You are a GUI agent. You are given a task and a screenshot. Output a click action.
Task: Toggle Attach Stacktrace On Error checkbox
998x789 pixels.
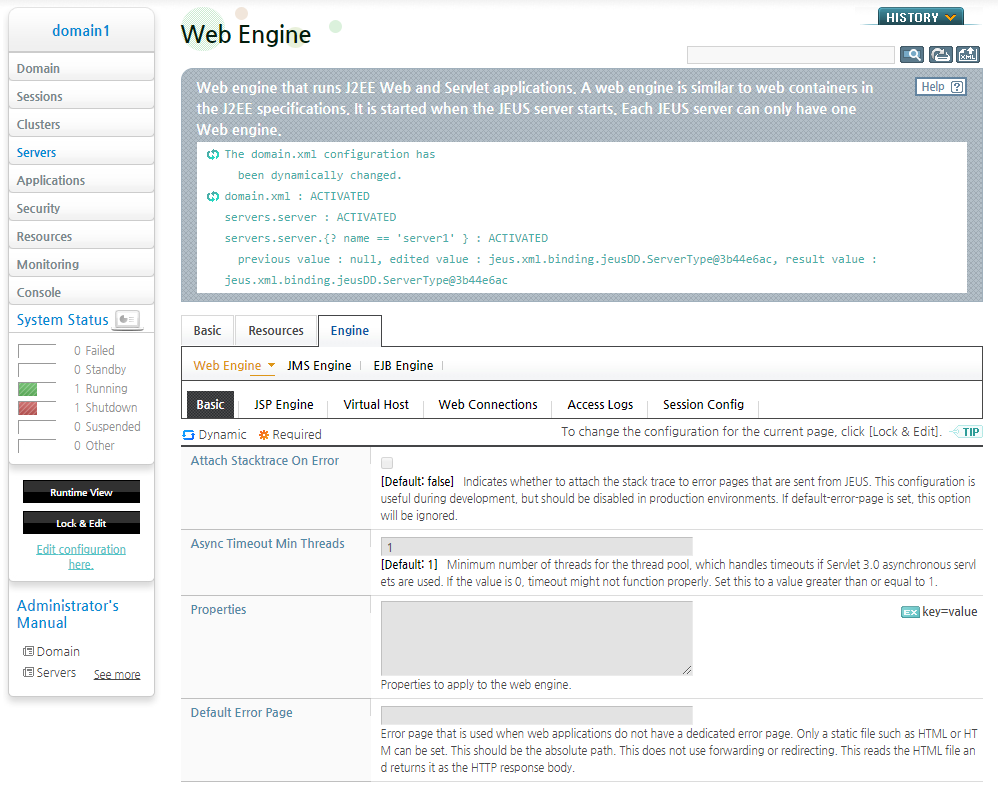coord(387,463)
